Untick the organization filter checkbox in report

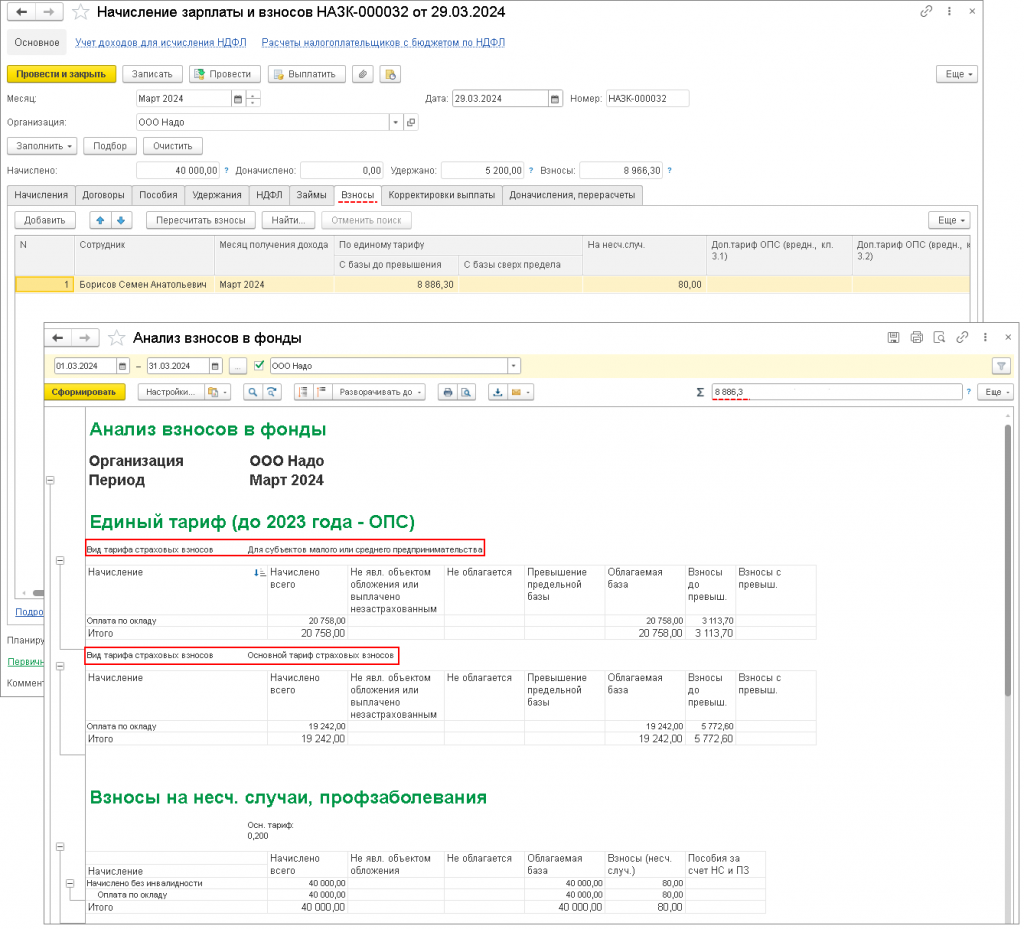coord(259,366)
